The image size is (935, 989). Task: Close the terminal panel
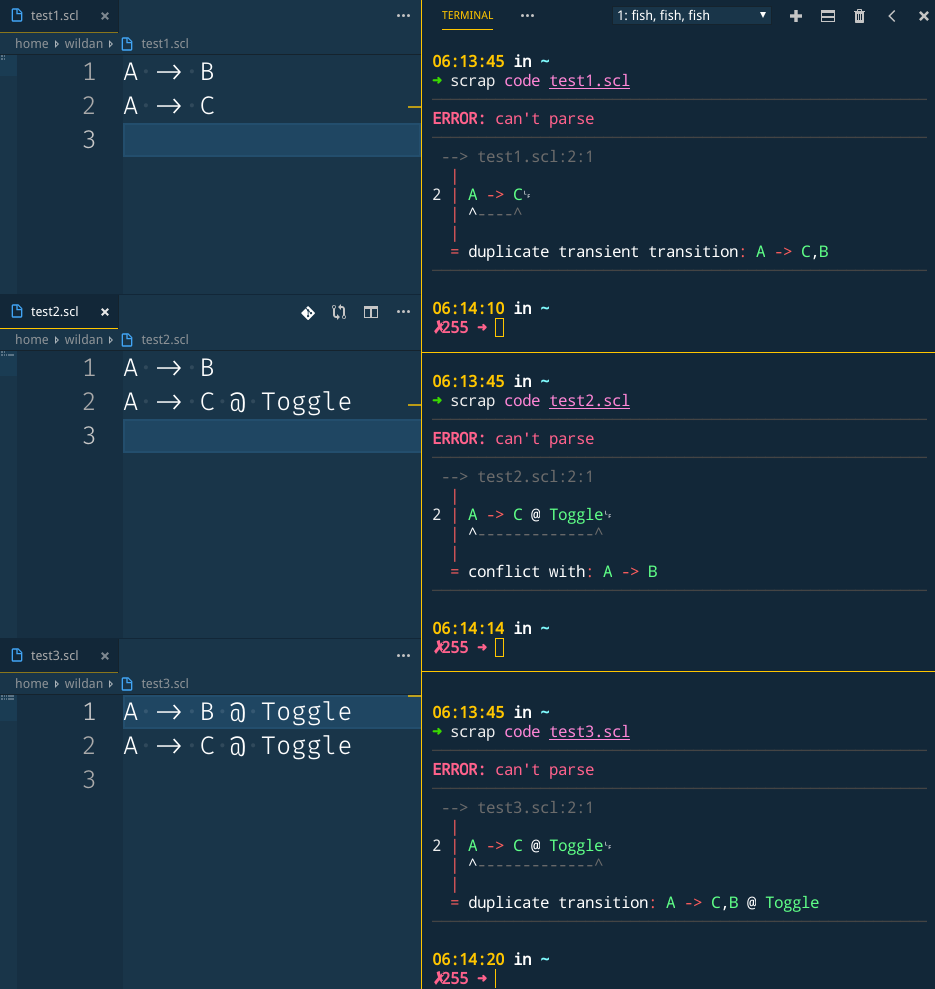click(923, 16)
